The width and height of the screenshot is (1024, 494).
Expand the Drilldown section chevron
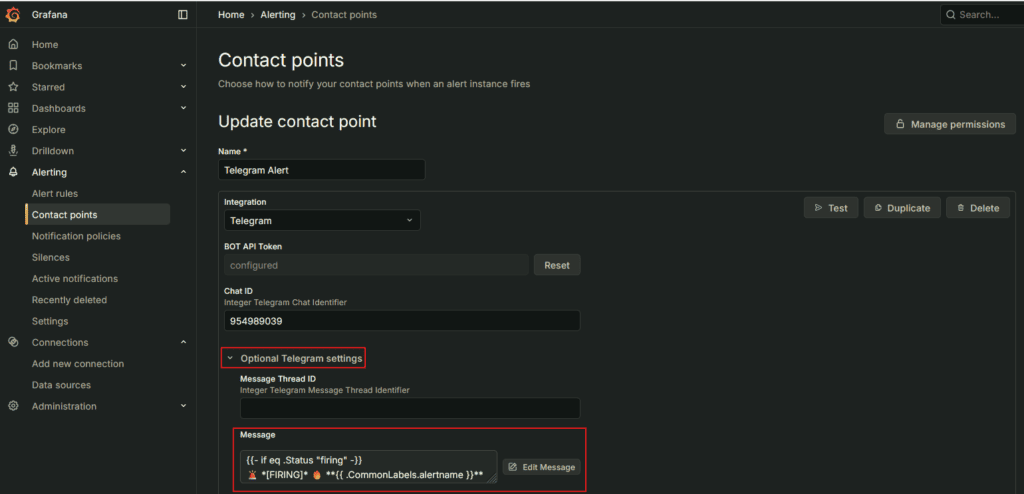[x=184, y=151]
